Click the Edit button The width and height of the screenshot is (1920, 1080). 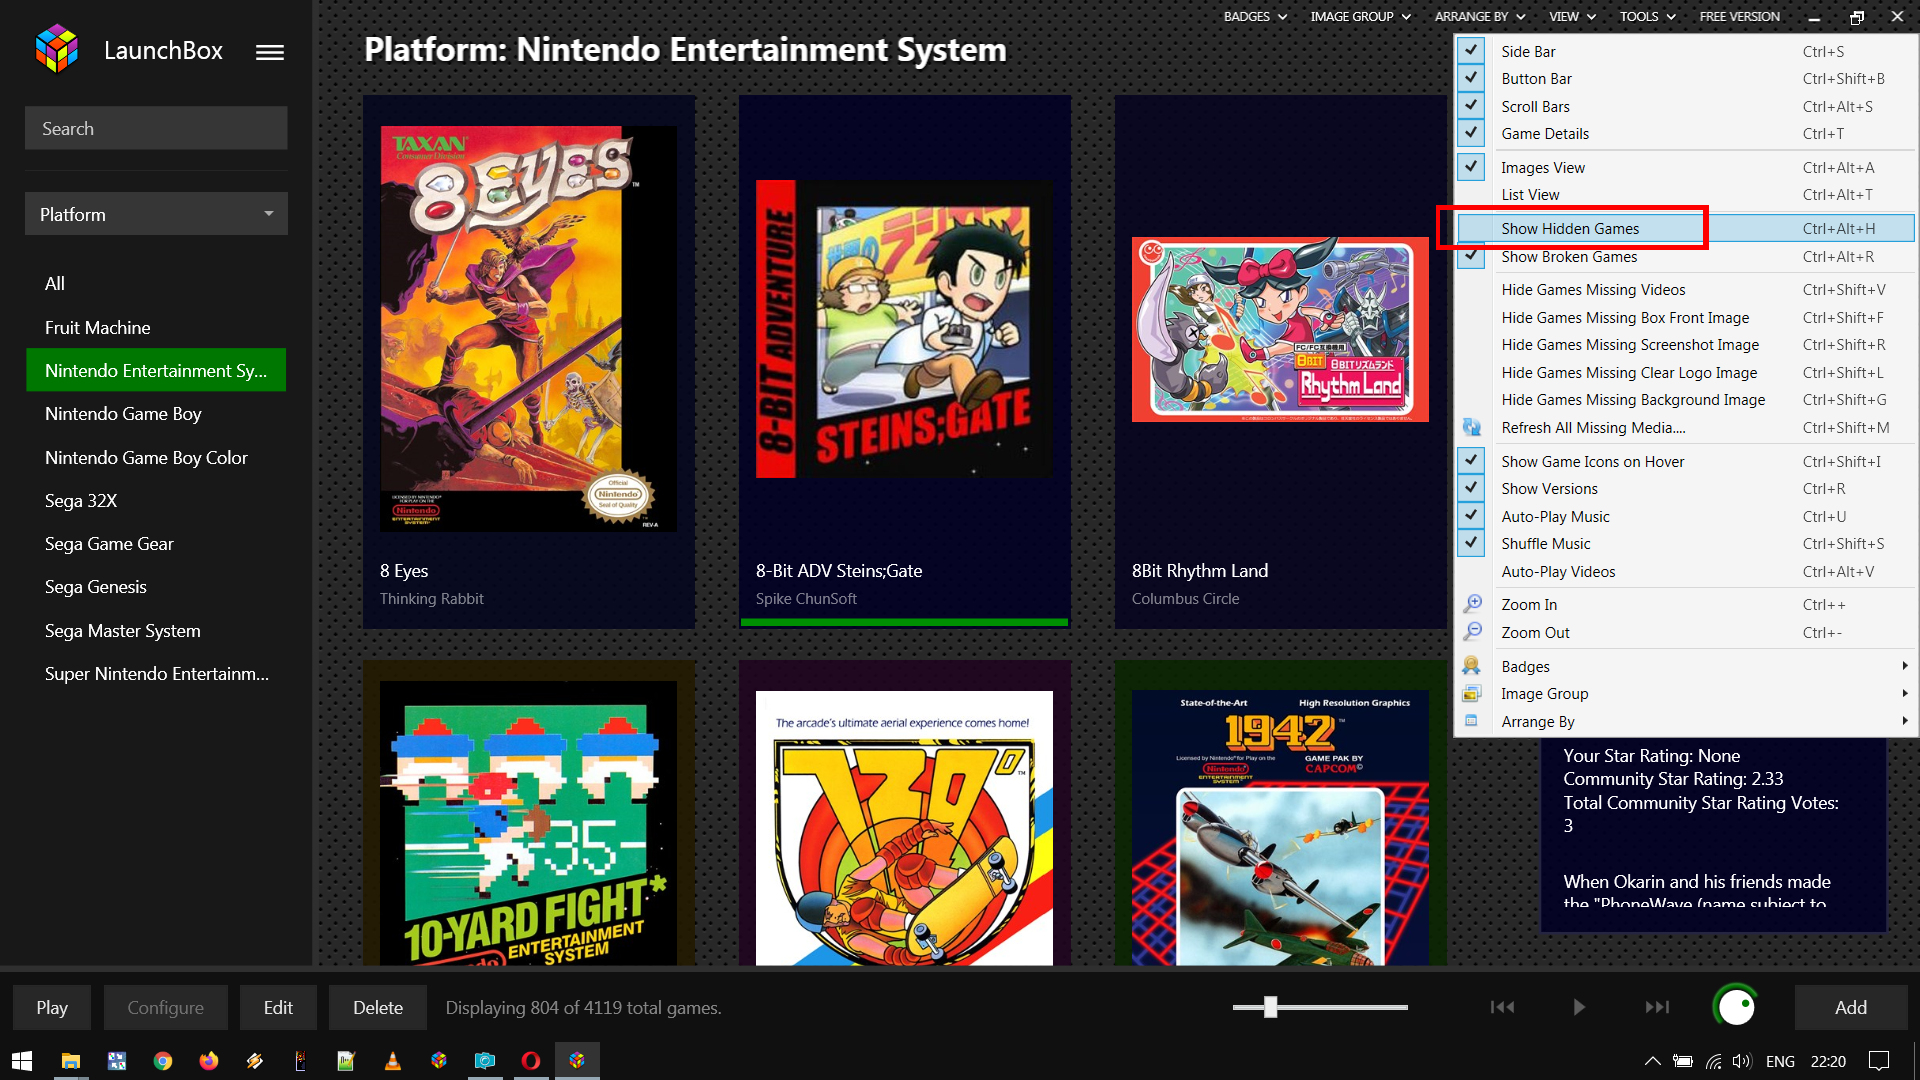pyautogui.click(x=278, y=1008)
